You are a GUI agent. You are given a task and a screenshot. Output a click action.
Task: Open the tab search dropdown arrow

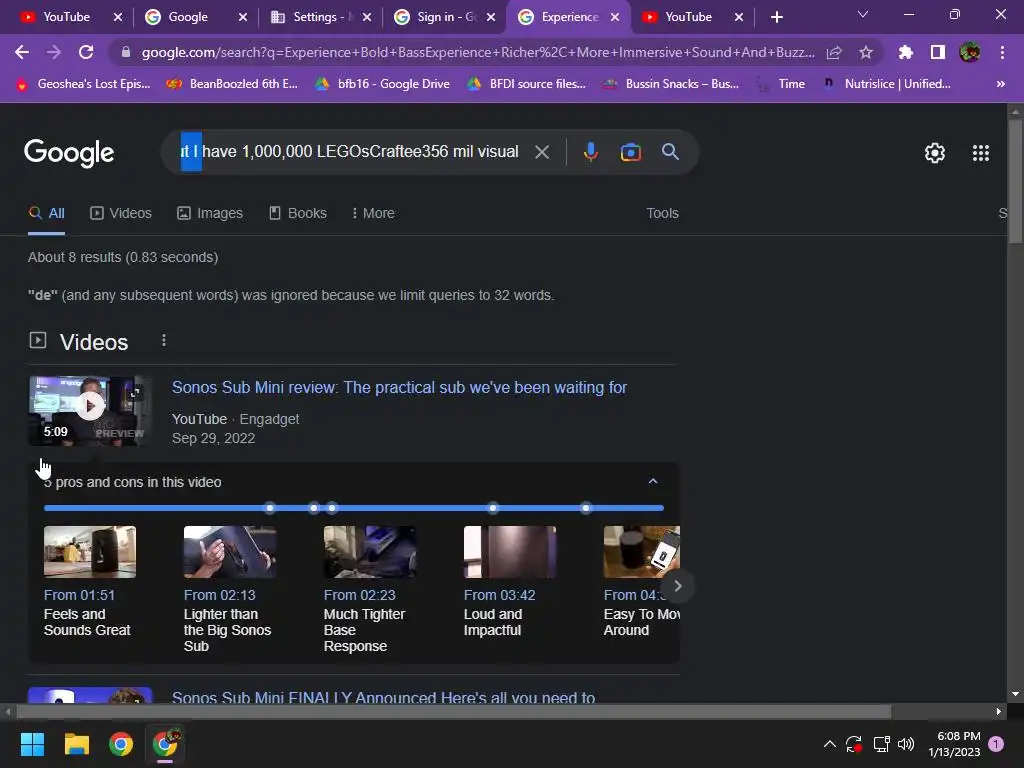863,14
